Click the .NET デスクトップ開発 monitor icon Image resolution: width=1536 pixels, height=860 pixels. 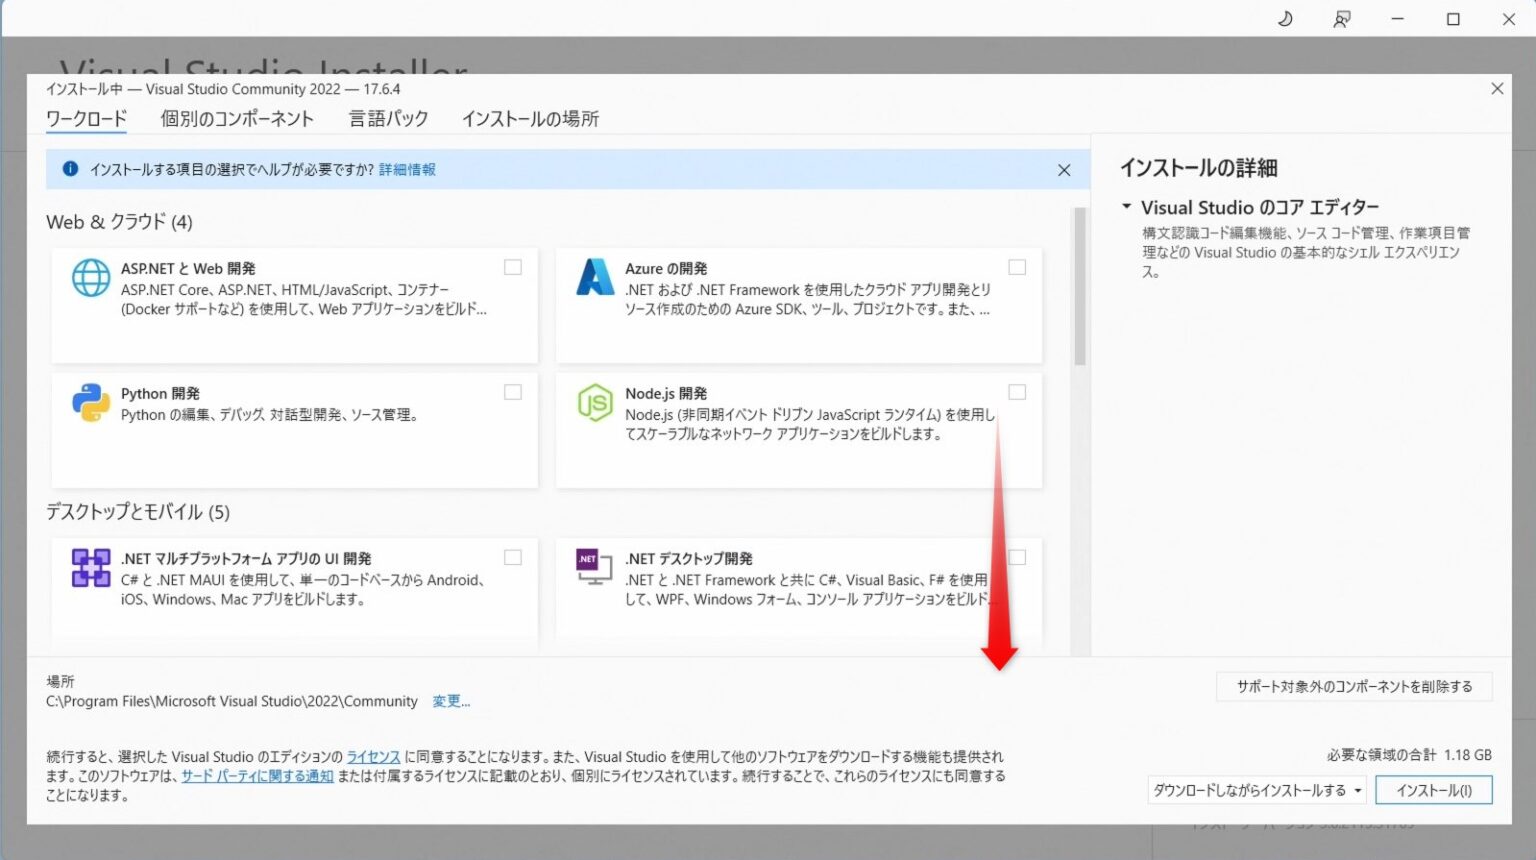[x=591, y=568]
